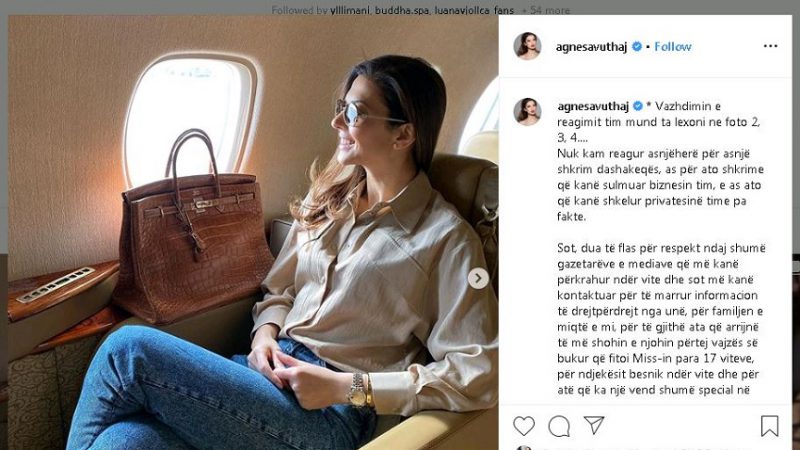Click verified badge beside header username

[x=637, y=46]
